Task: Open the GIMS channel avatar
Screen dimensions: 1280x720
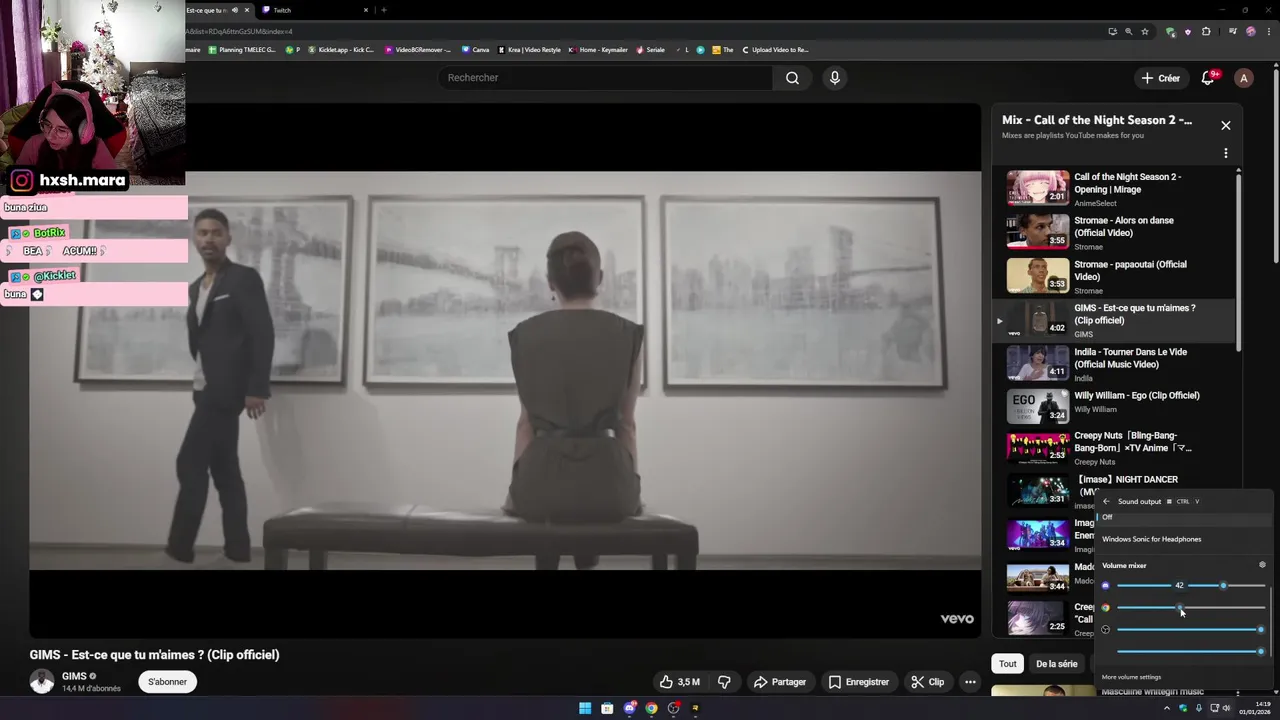Action: pos(41,682)
